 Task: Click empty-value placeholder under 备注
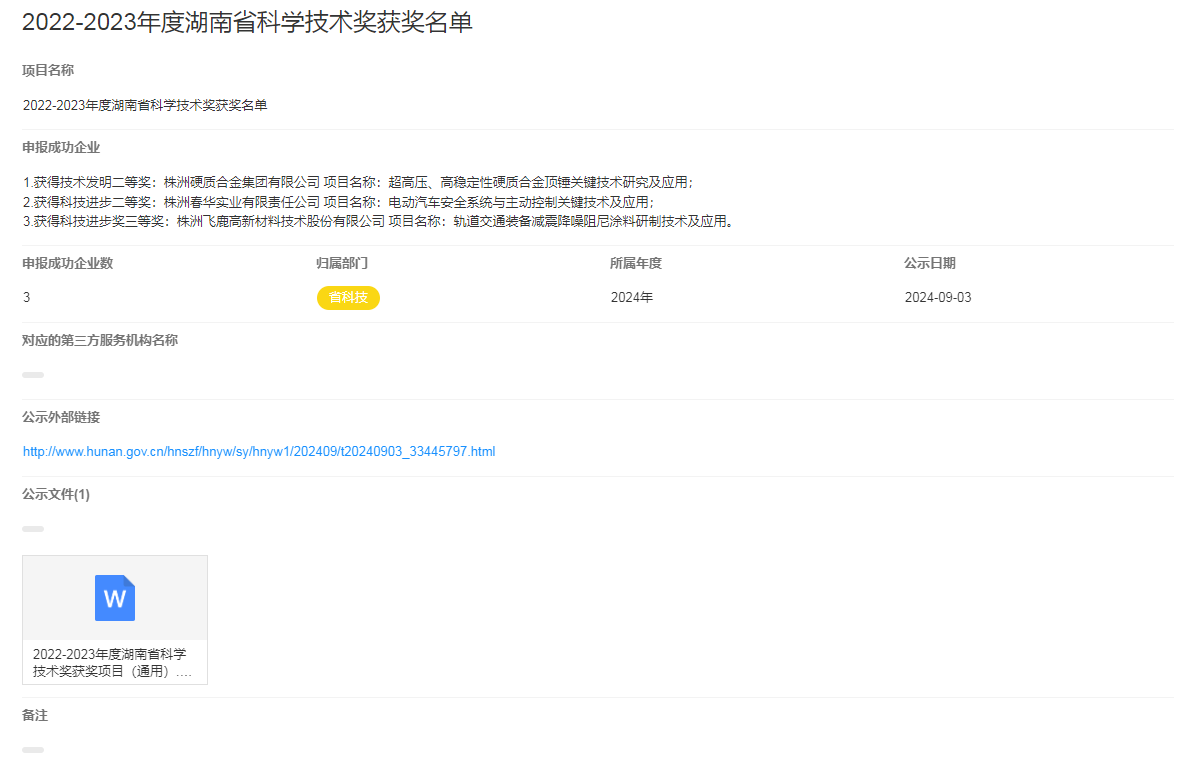click(x=33, y=750)
